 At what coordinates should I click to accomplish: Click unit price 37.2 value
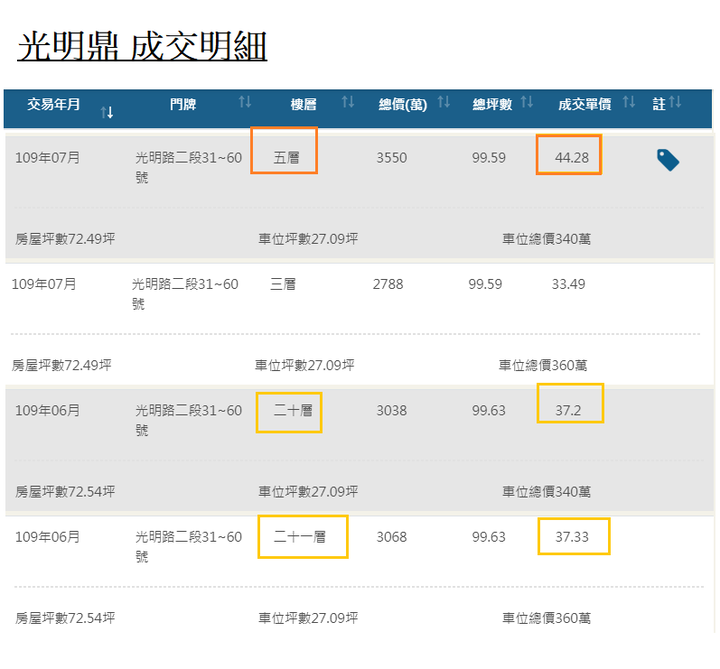(568, 410)
